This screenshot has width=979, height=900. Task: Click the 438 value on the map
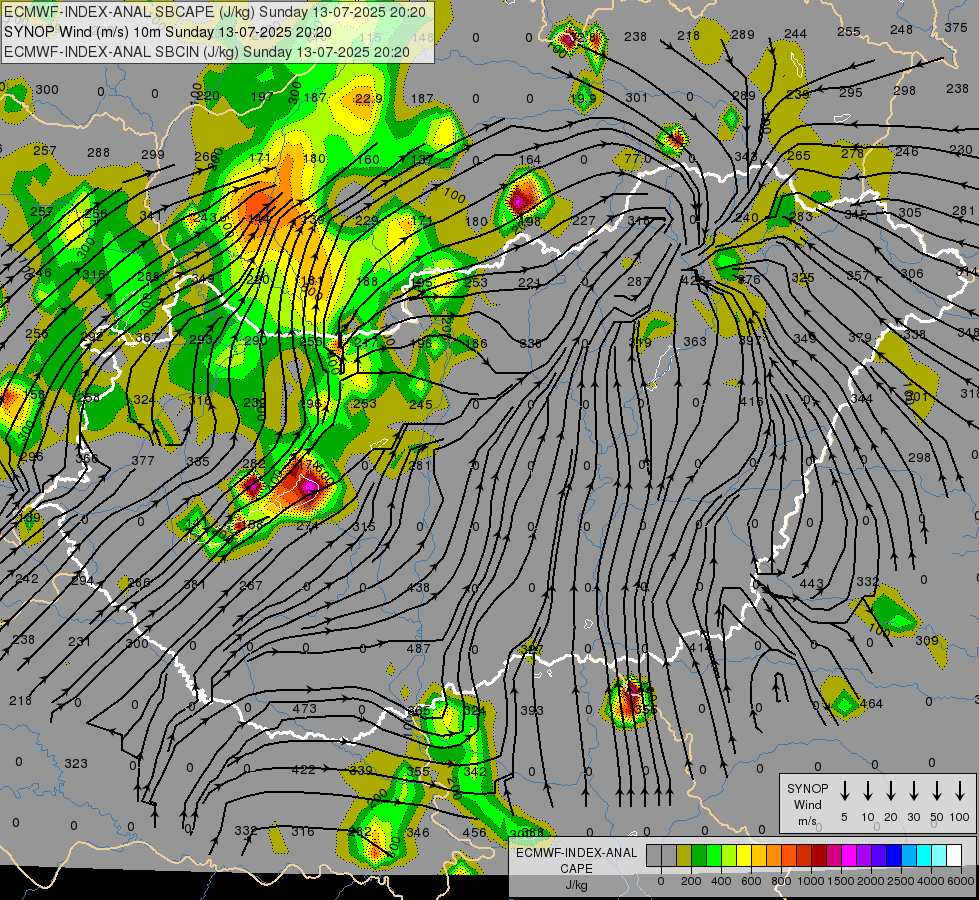coord(418,587)
